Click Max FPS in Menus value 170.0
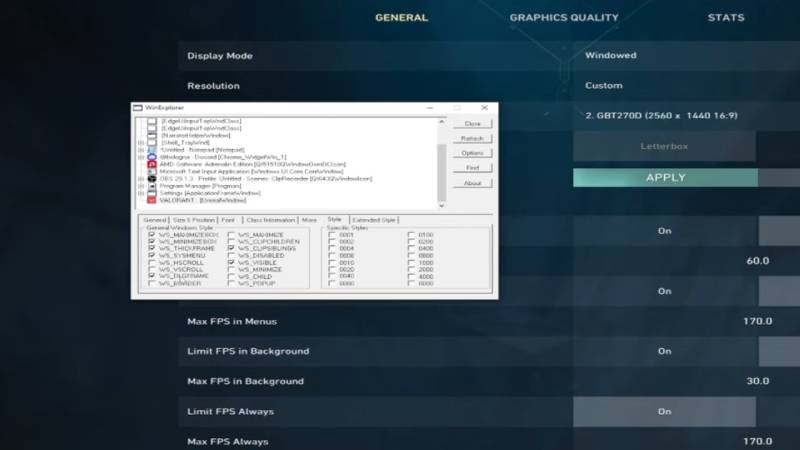The height and width of the screenshot is (450, 800). tap(757, 321)
